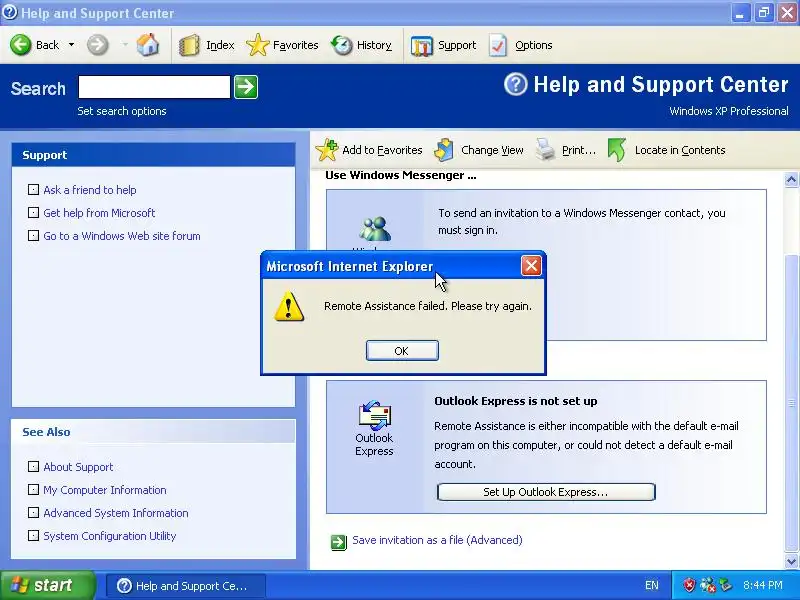Click bullet box beside Get help from Microsoft
Screen dimensions: 800x600
(x=33, y=213)
